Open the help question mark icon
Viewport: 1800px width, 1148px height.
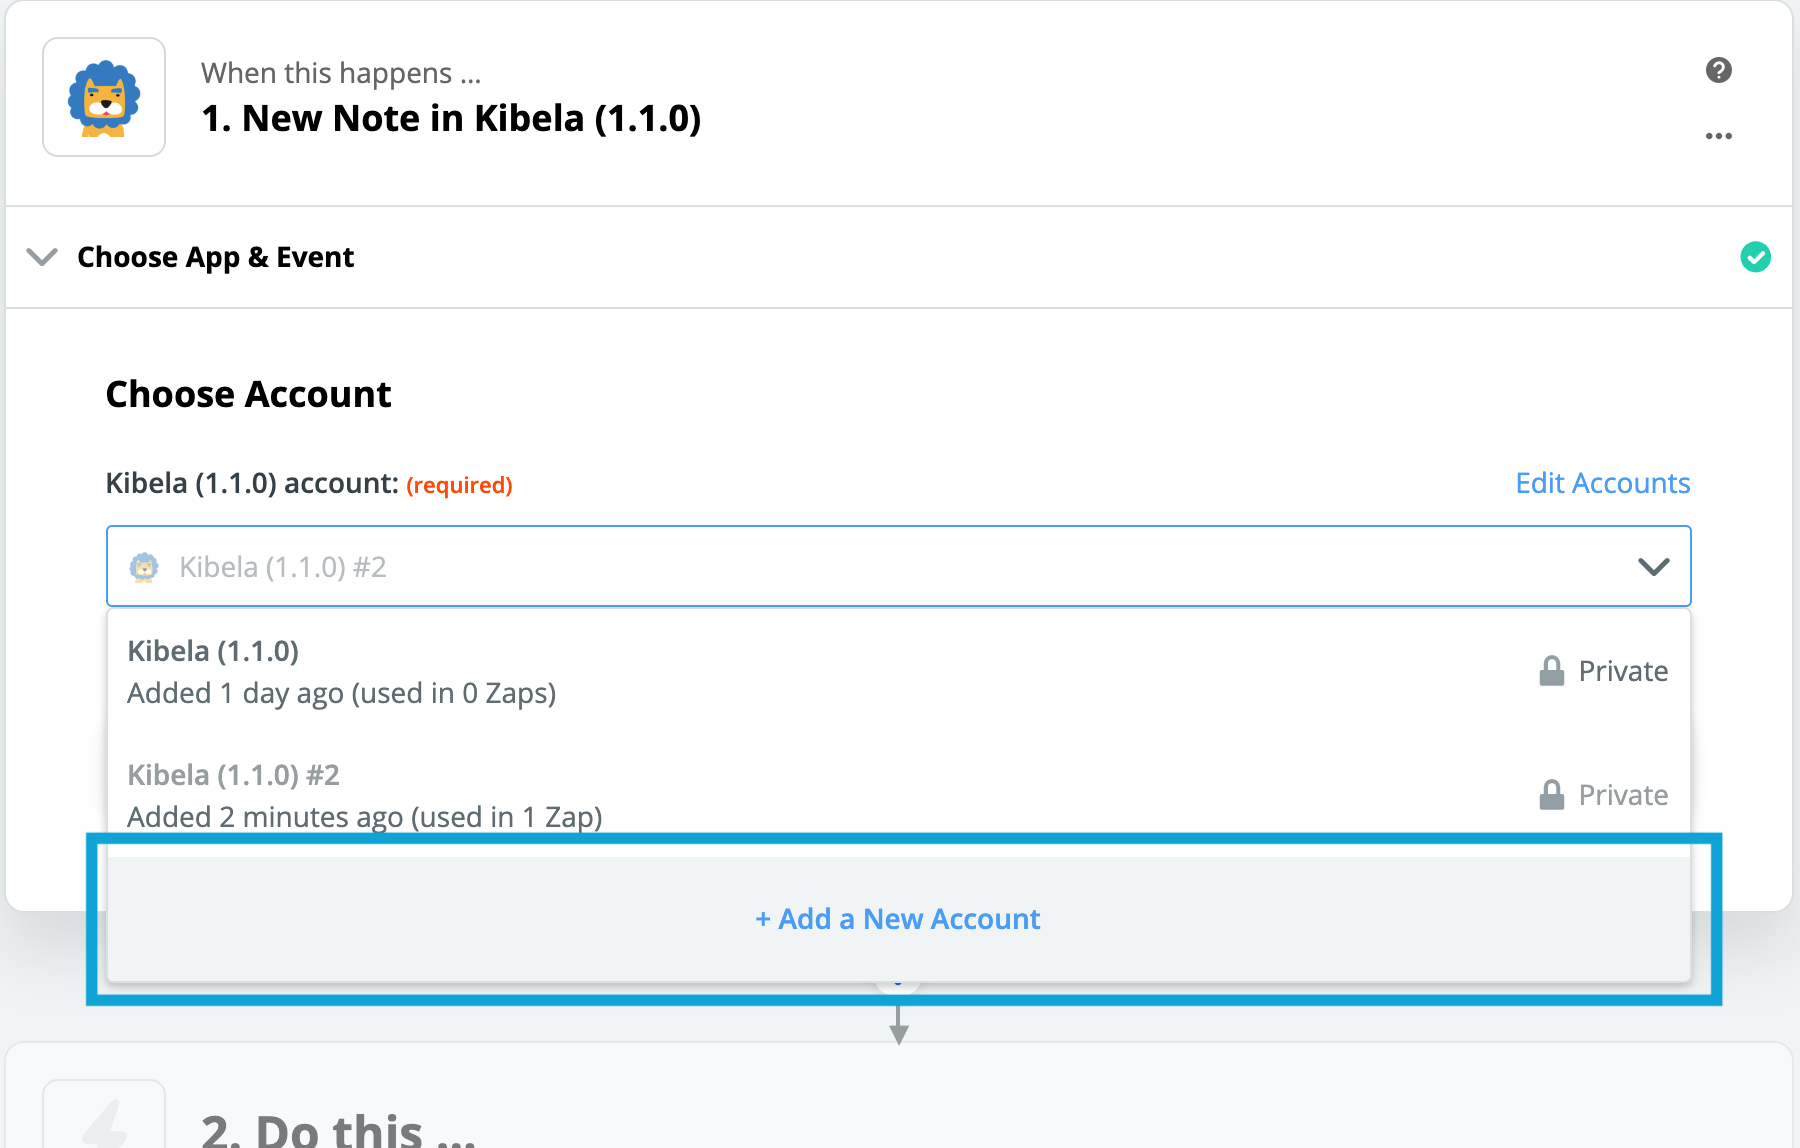1718,70
